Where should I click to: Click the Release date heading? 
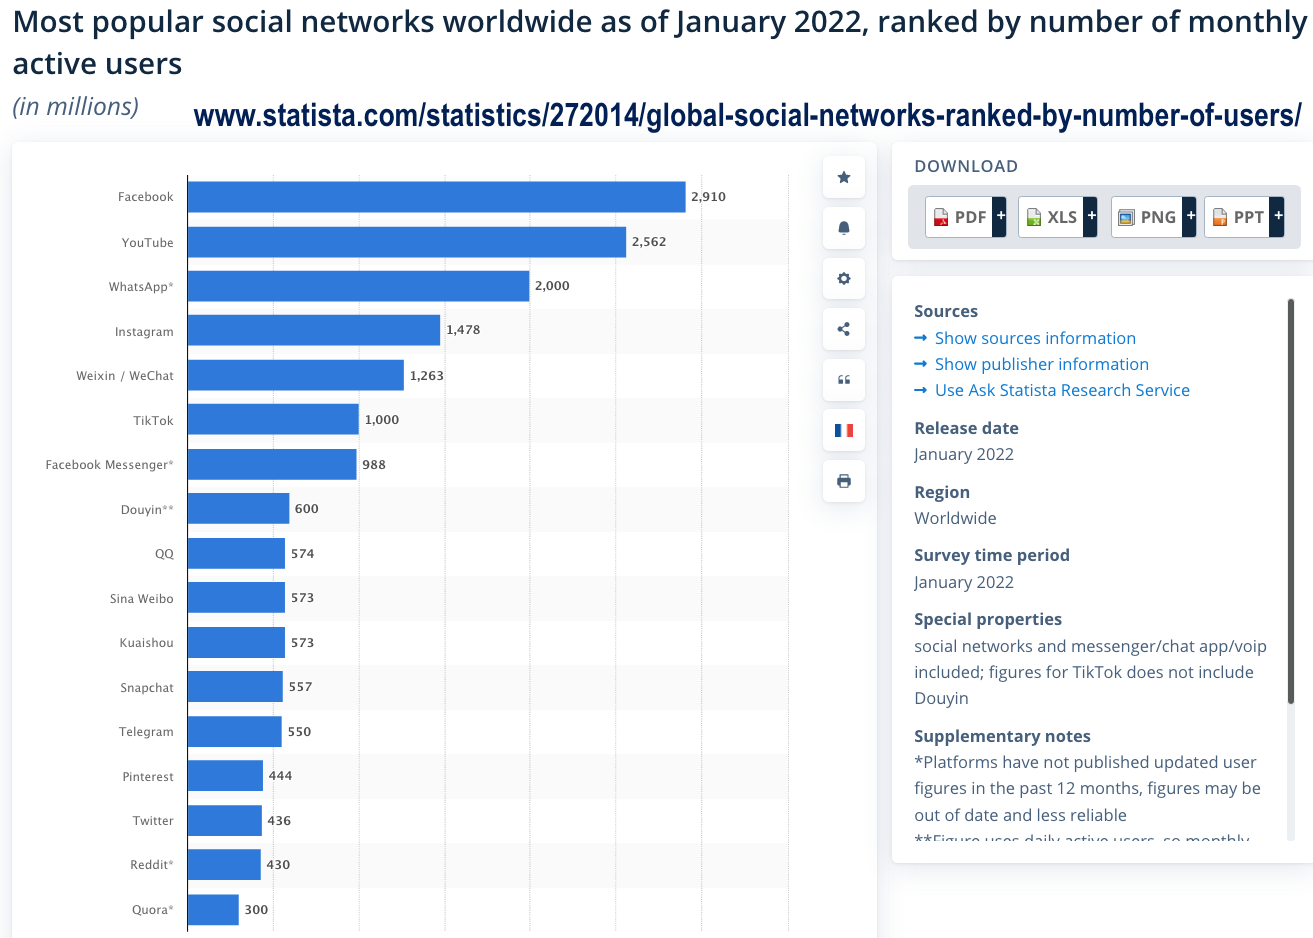click(966, 428)
